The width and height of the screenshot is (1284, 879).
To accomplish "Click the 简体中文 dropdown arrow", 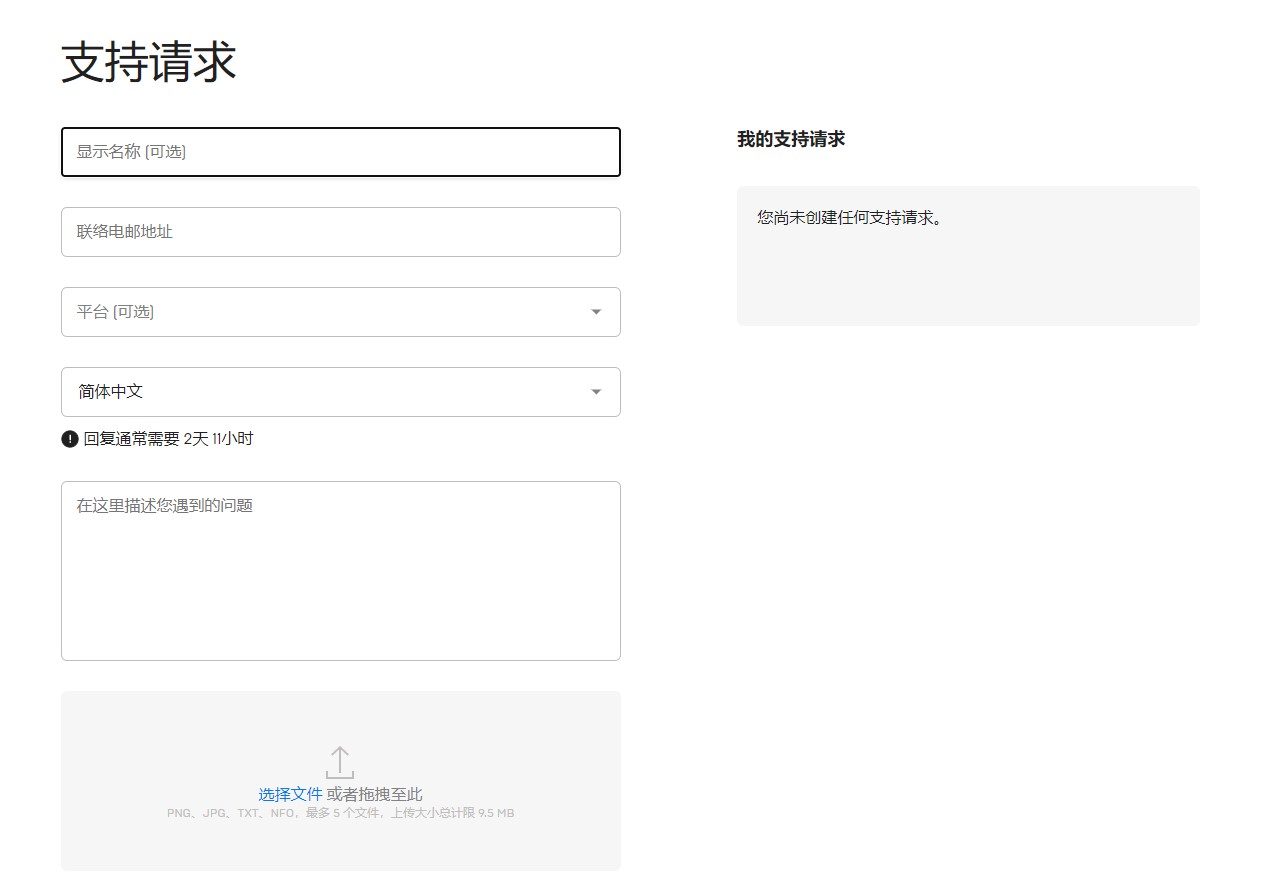I will click(x=596, y=392).
